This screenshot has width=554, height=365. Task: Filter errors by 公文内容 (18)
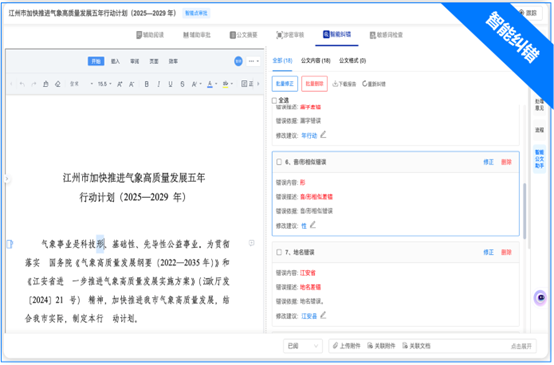316,61
